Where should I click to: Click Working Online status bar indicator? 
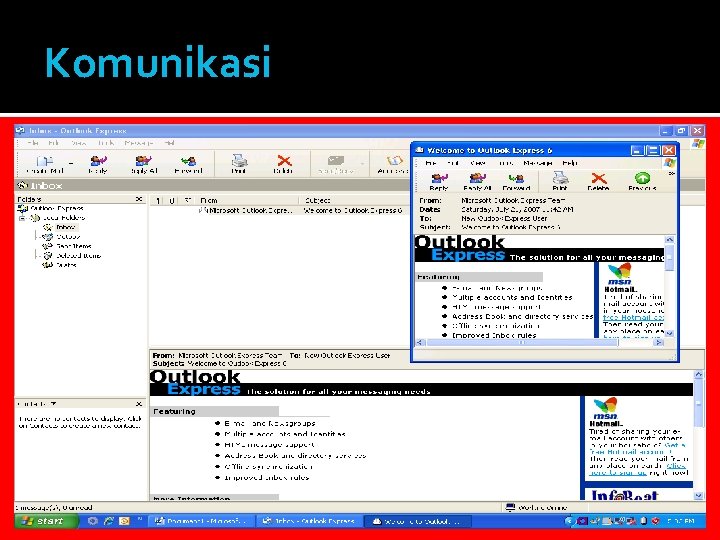(536, 507)
